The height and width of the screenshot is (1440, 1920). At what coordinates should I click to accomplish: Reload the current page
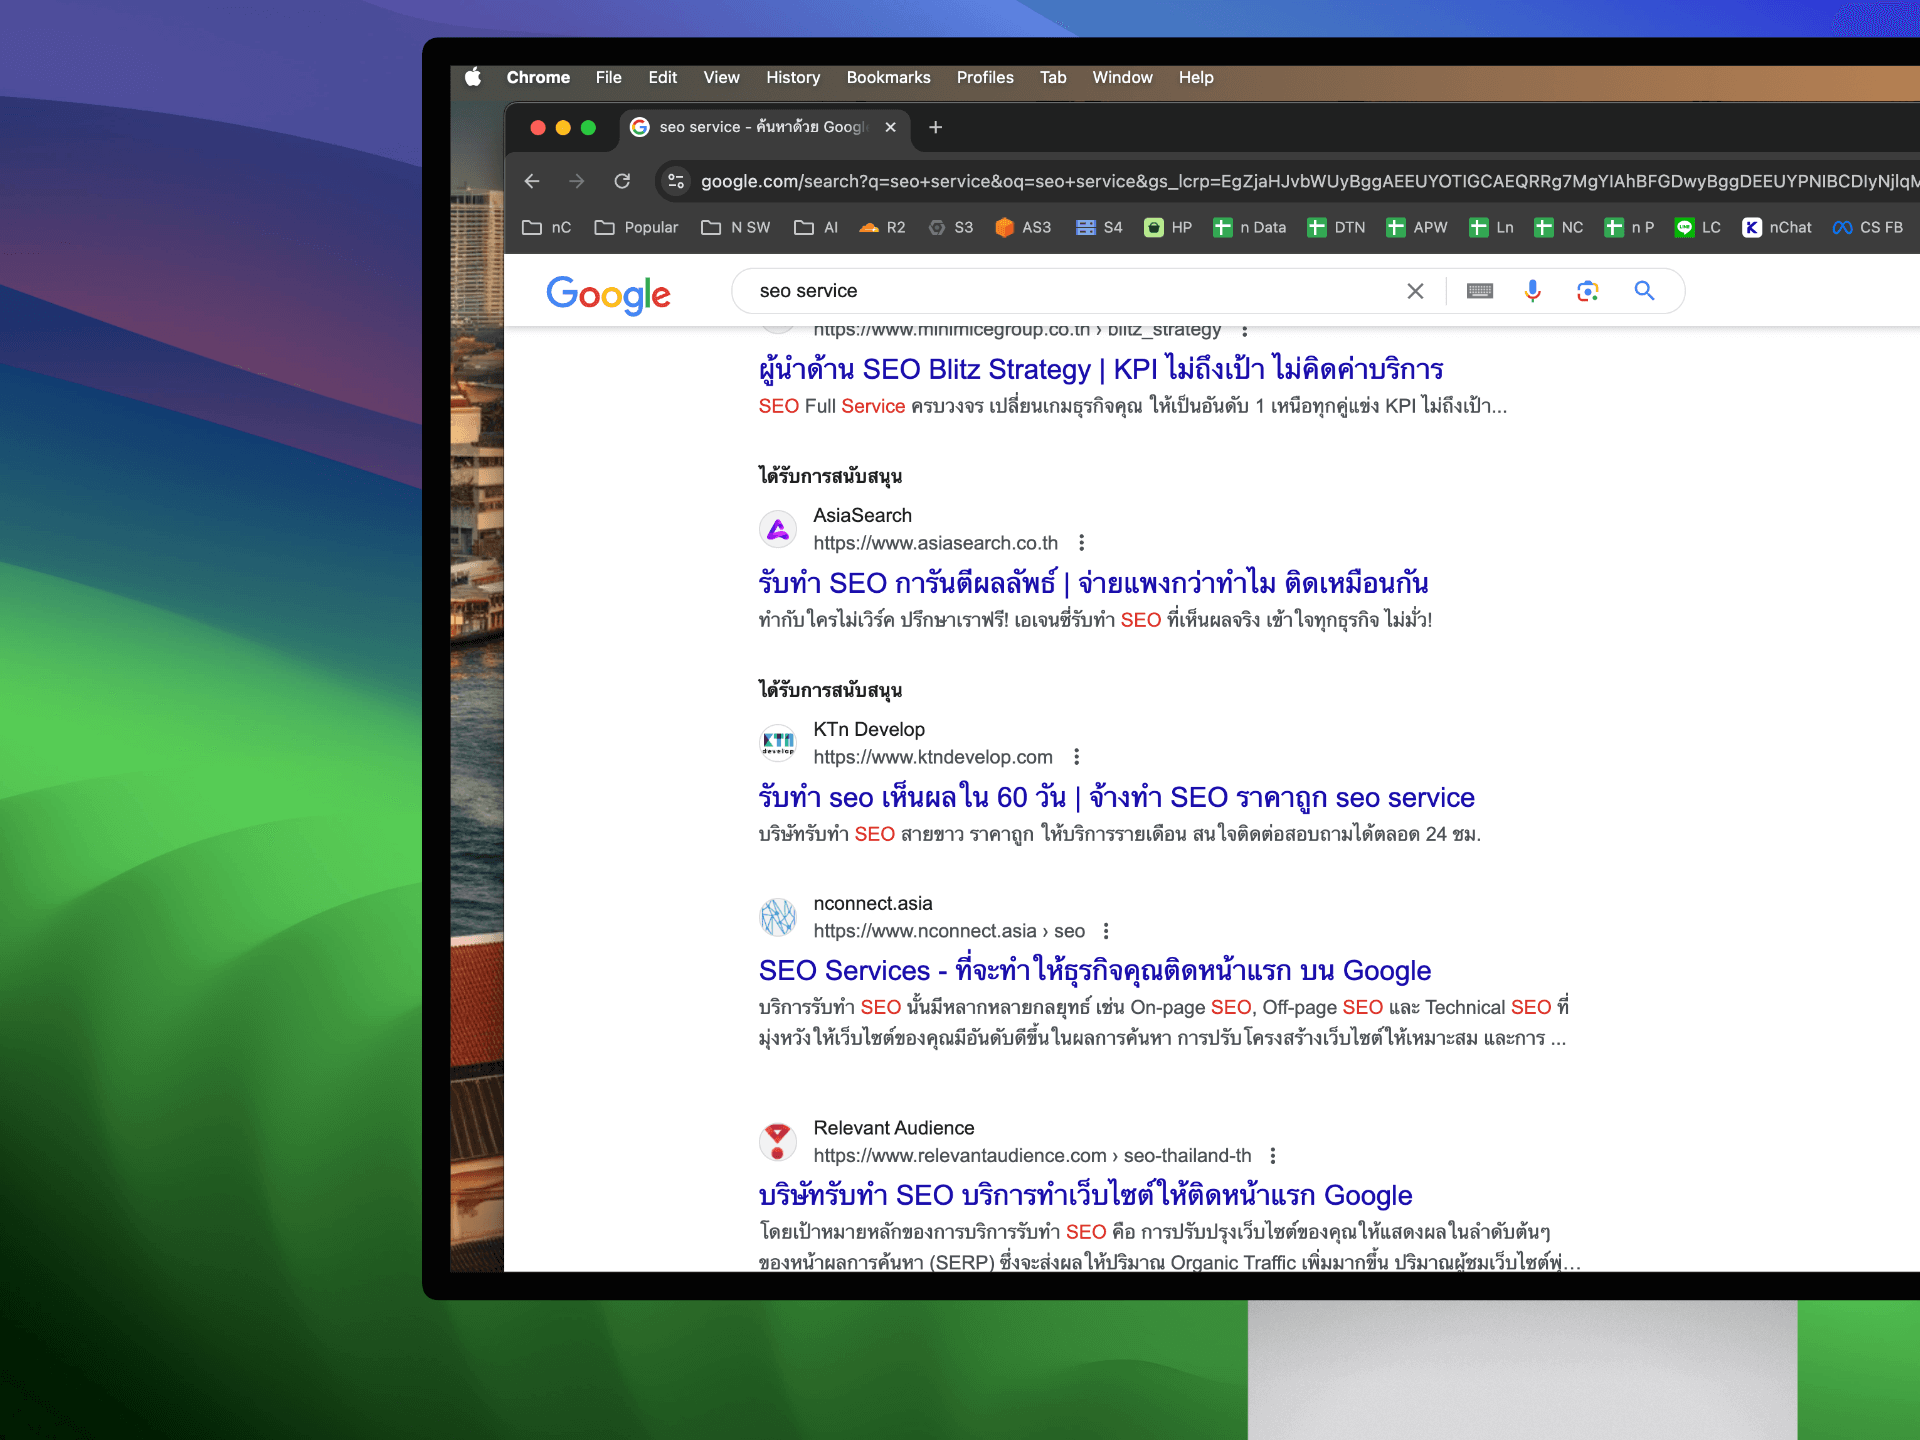[x=622, y=181]
